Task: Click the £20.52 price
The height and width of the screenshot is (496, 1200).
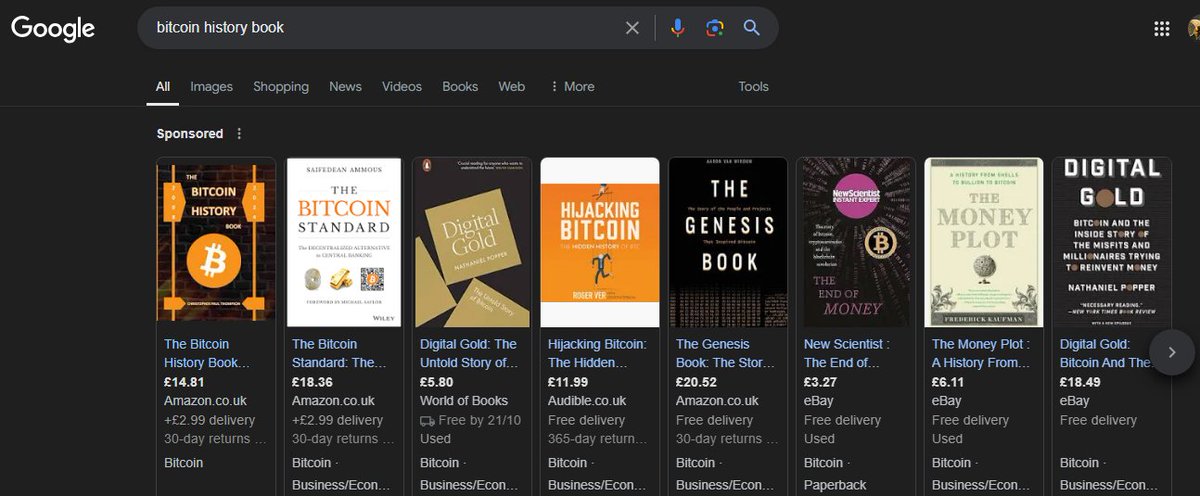Action: [x=696, y=382]
